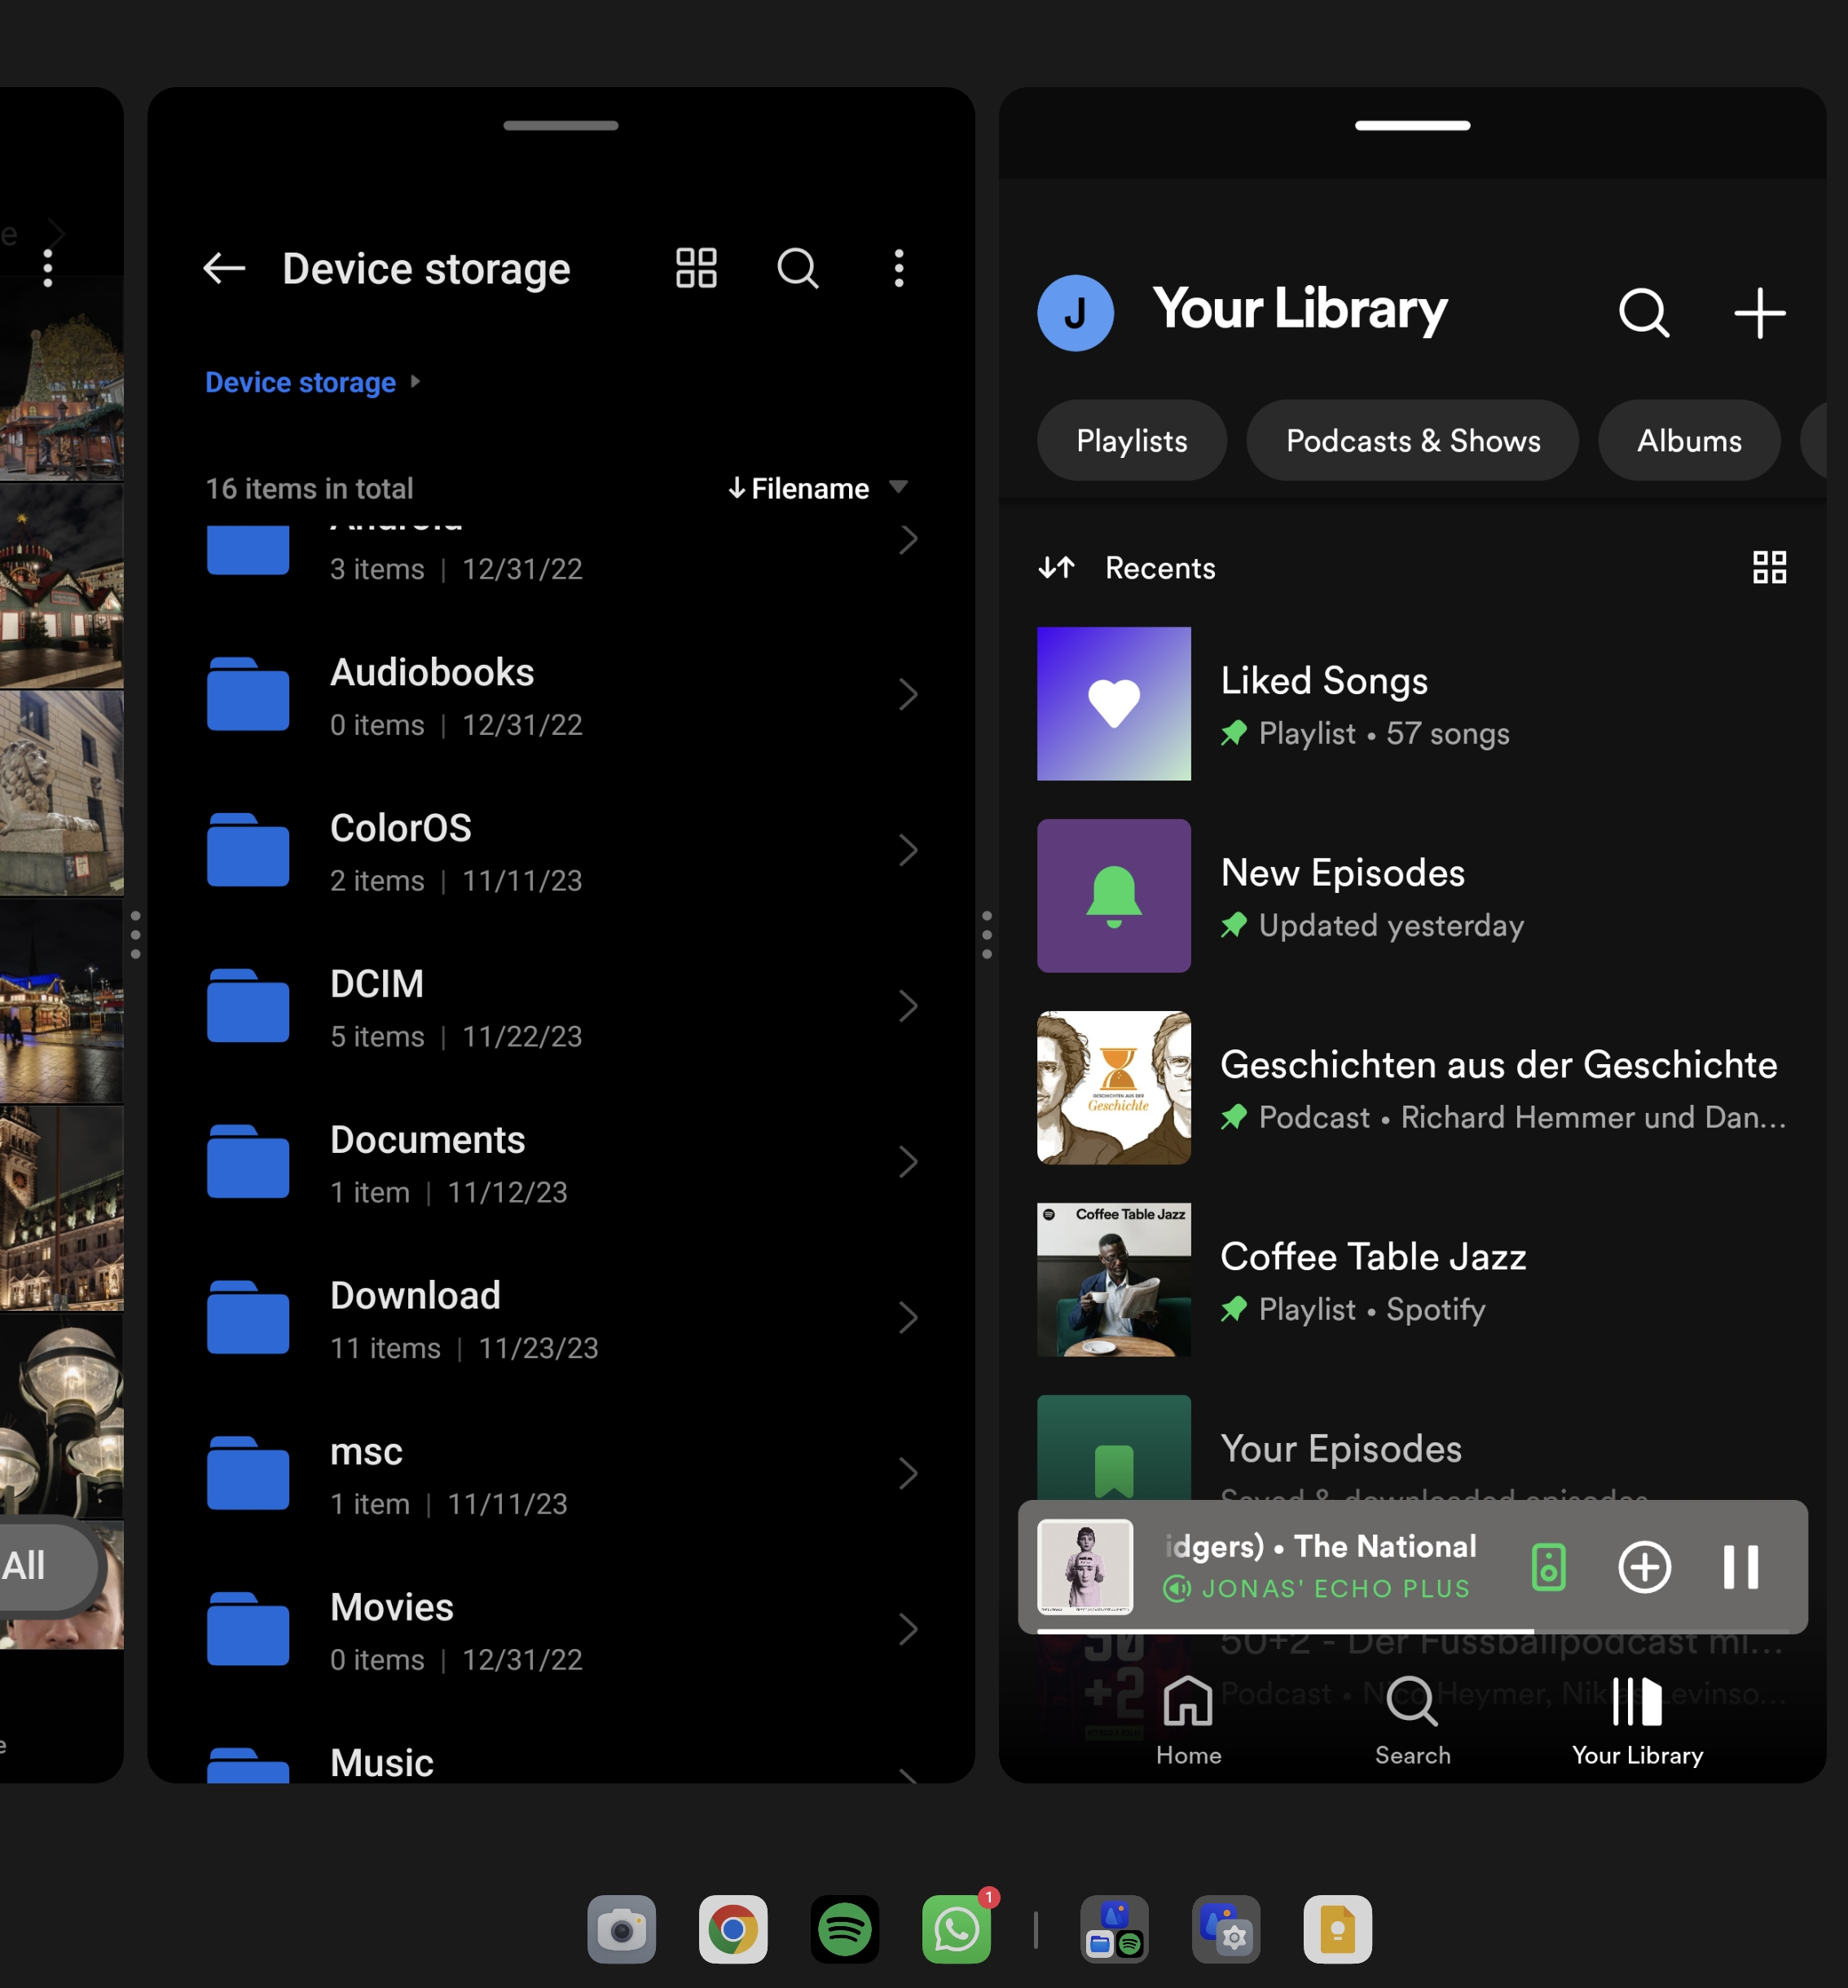The width and height of the screenshot is (1848, 1988).
Task: Expand Audiobooks folder chevron
Action: coord(907,694)
